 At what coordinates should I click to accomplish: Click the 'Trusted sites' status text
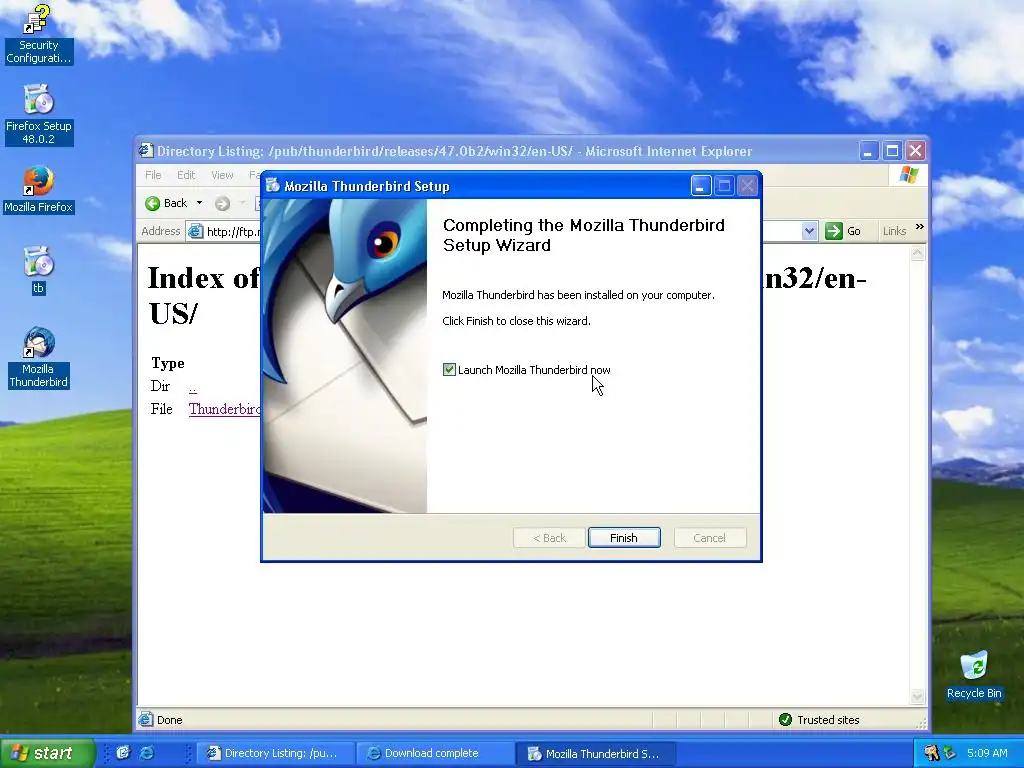828,720
